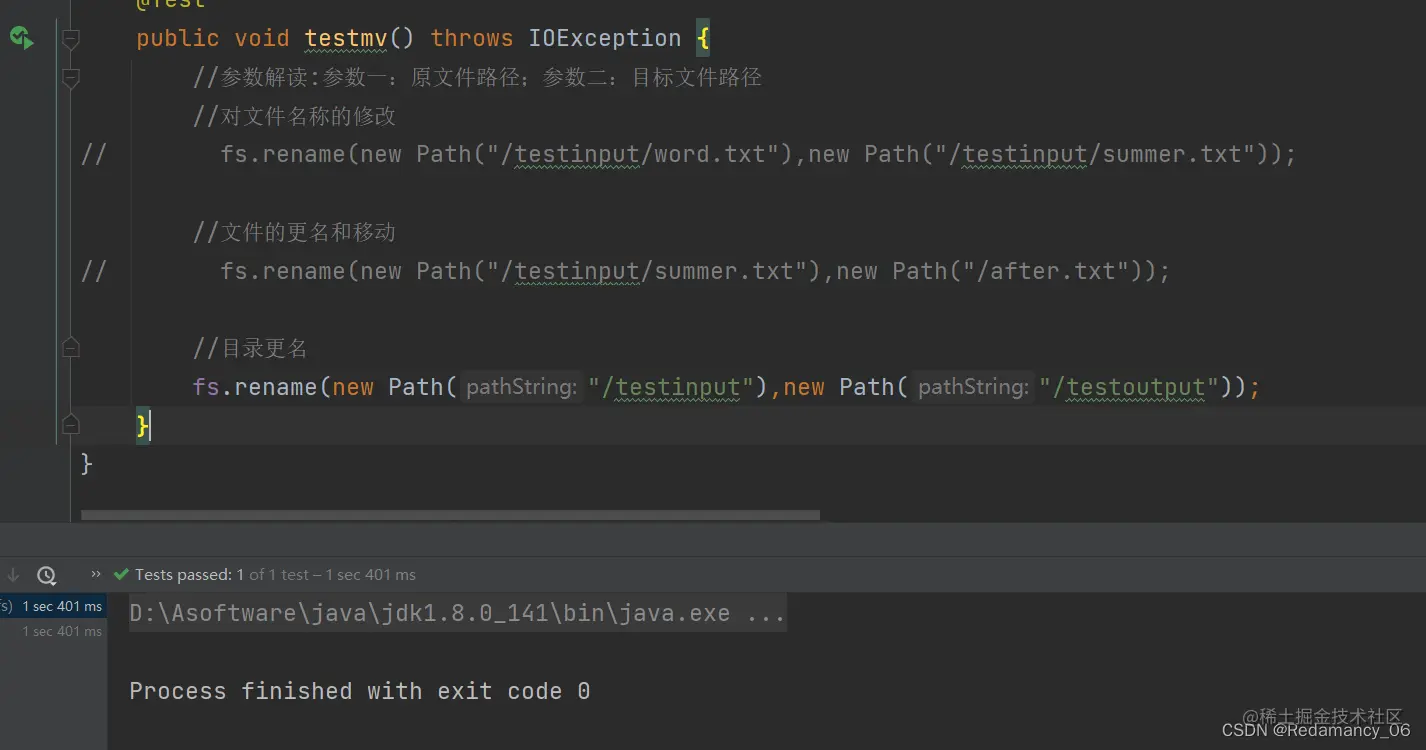
Task: Click the "/testinput" string in active rename
Action: click(x=670, y=387)
